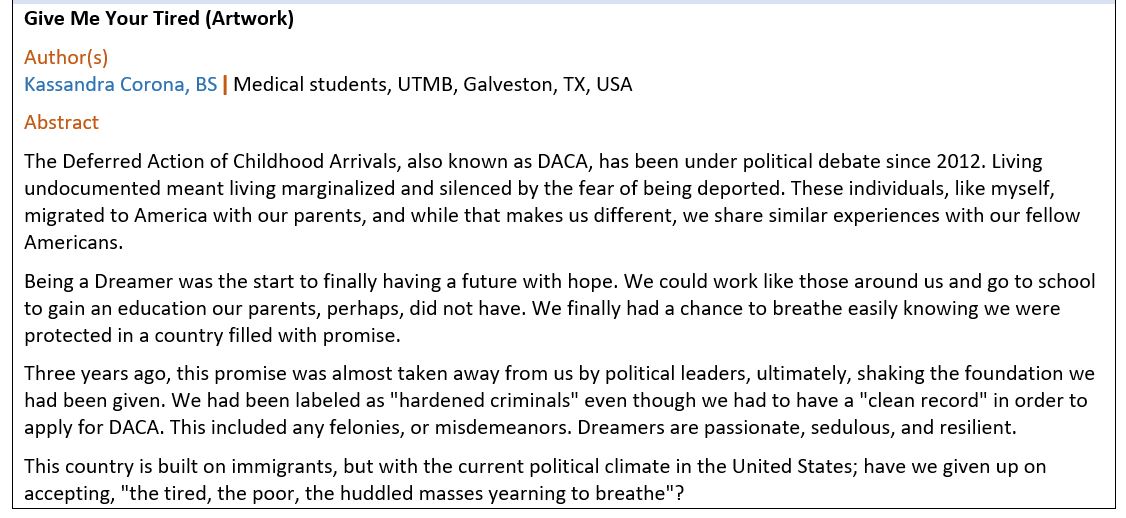Image resolution: width=1126 pixels, height=518 pixels.
Task: Click the phrase "Three years ago"
Action: click(x=86, y=374)
